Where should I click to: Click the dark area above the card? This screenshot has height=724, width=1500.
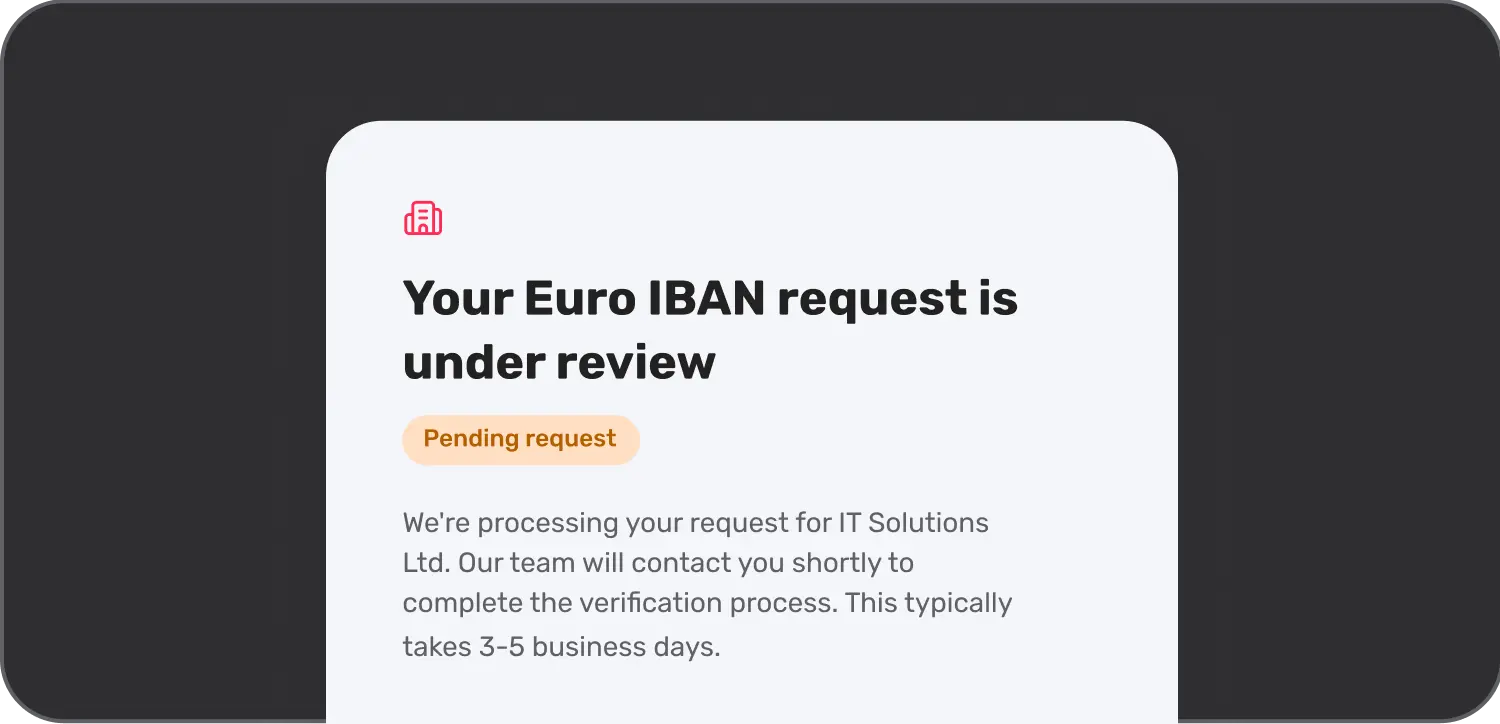coord(750,60)
